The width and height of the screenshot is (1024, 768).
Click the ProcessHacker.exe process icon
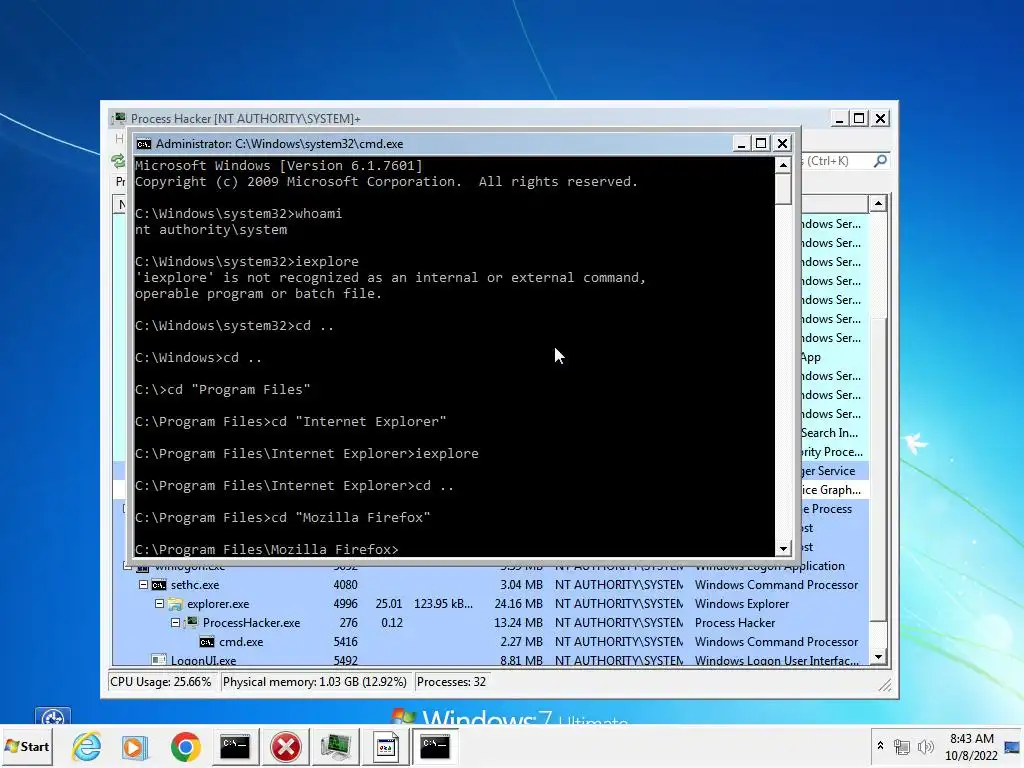(x=191, y=622)
